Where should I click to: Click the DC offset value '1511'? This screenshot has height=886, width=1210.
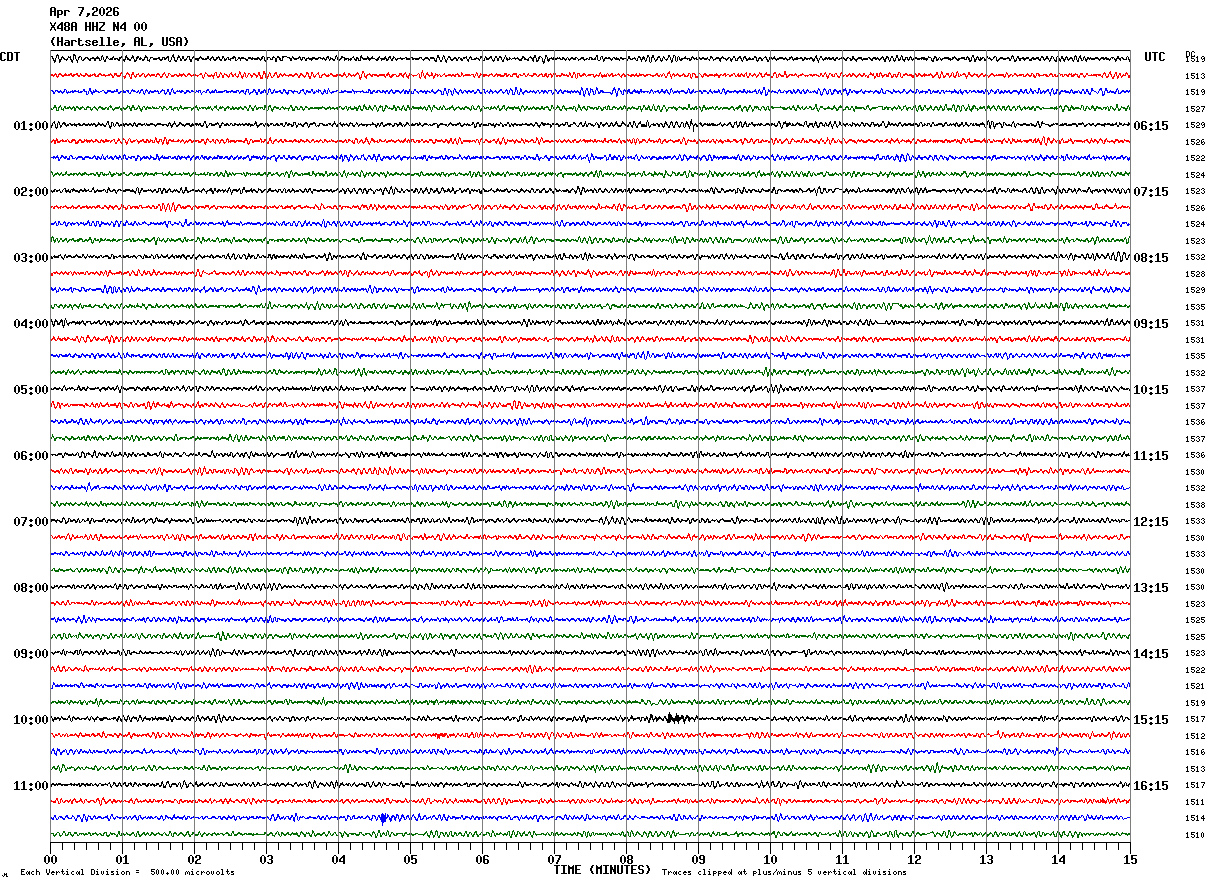(1195, 802)
